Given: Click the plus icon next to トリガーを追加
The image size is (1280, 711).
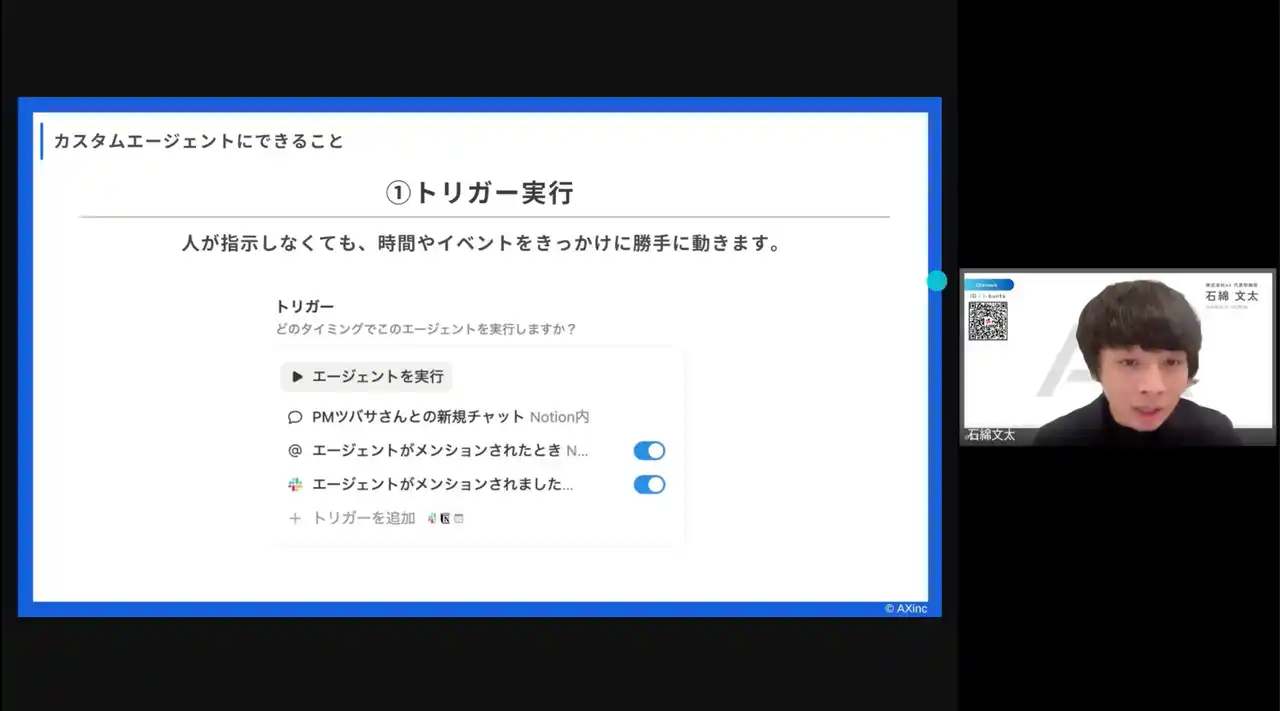Looking at the screenshot, I should click(295, 518).
